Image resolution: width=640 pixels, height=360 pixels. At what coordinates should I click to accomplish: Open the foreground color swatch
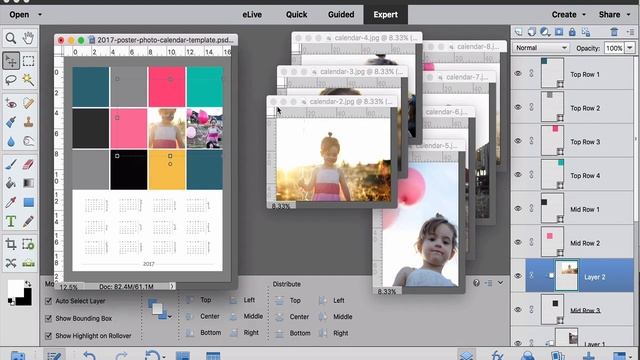tap(15, 288)
